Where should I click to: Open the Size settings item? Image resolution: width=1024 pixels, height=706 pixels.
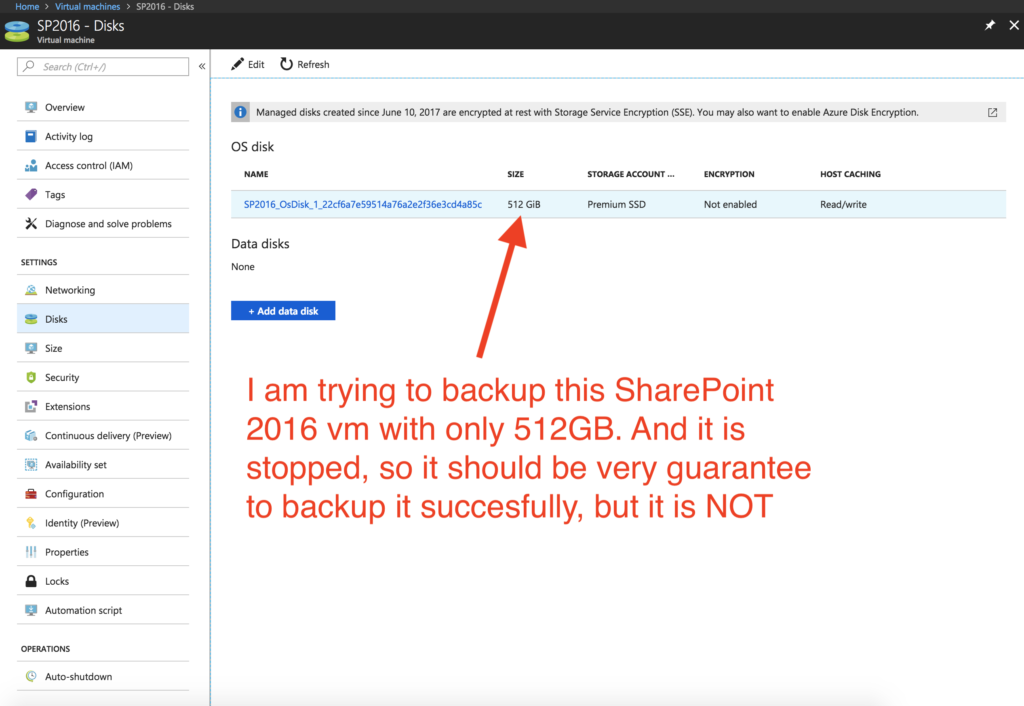103,348
